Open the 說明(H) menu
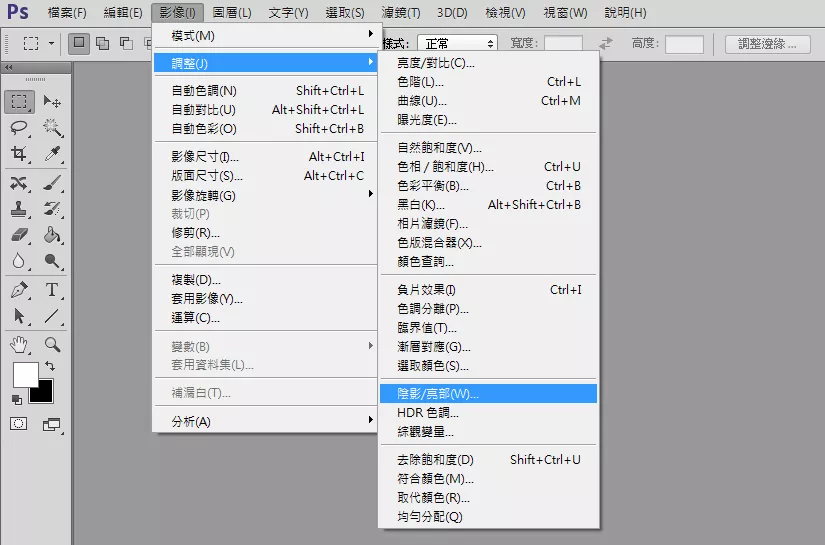 coord(625,13)
